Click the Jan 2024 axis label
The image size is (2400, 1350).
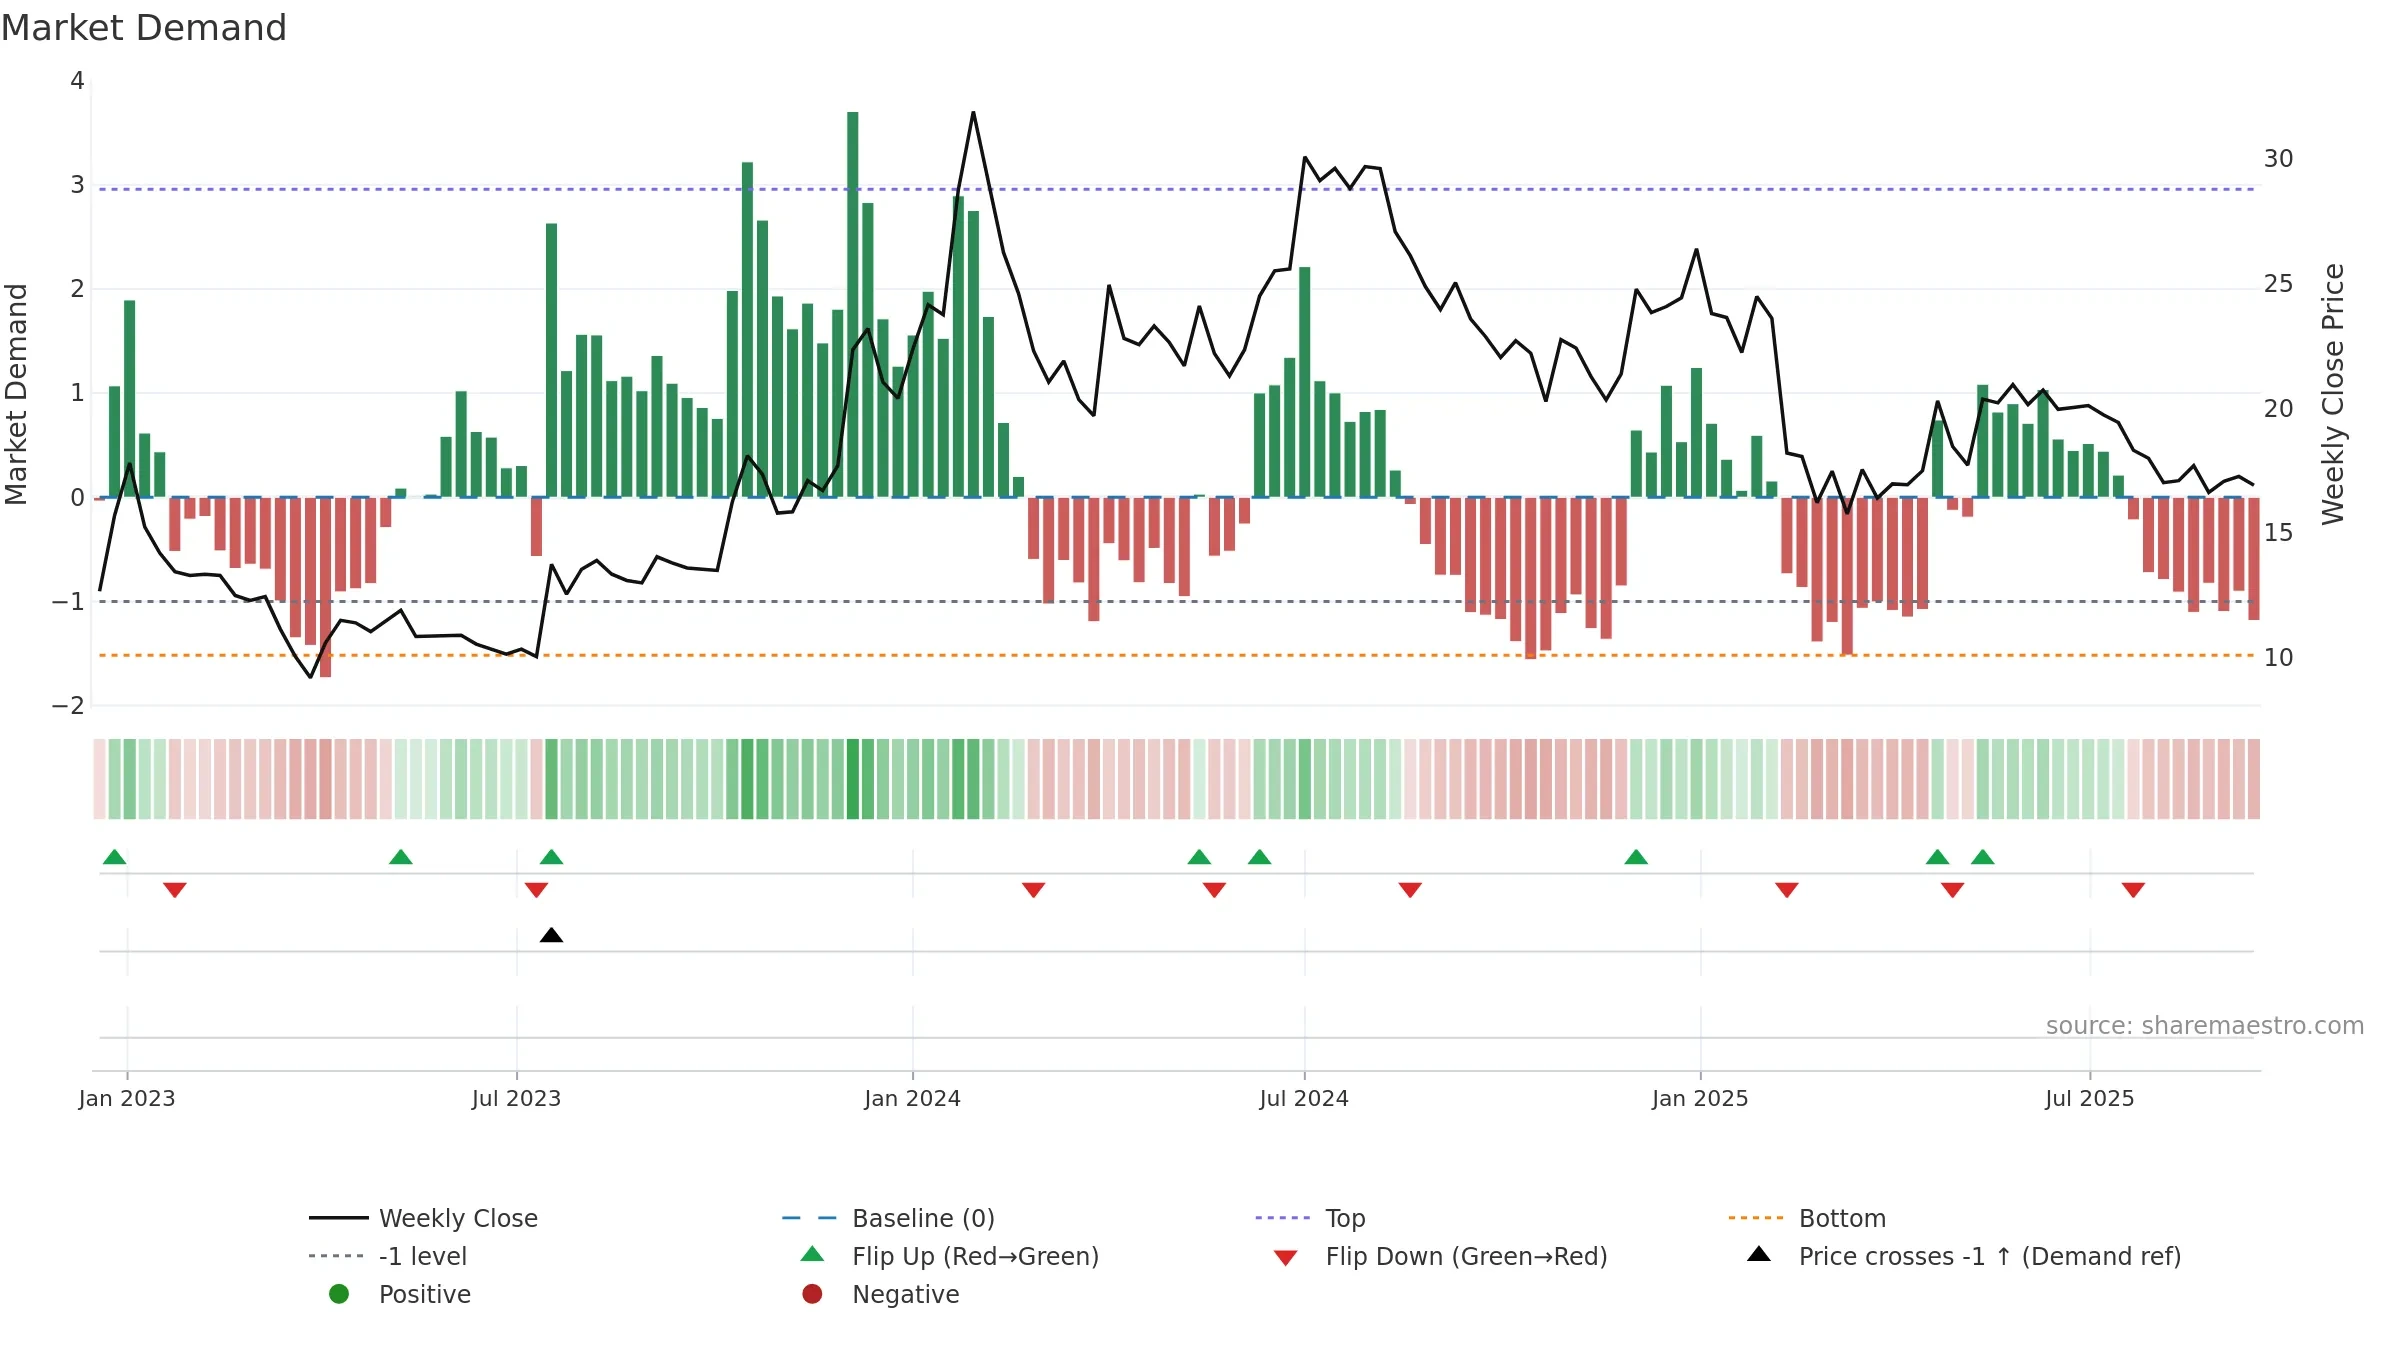[x=912, y=1098]
